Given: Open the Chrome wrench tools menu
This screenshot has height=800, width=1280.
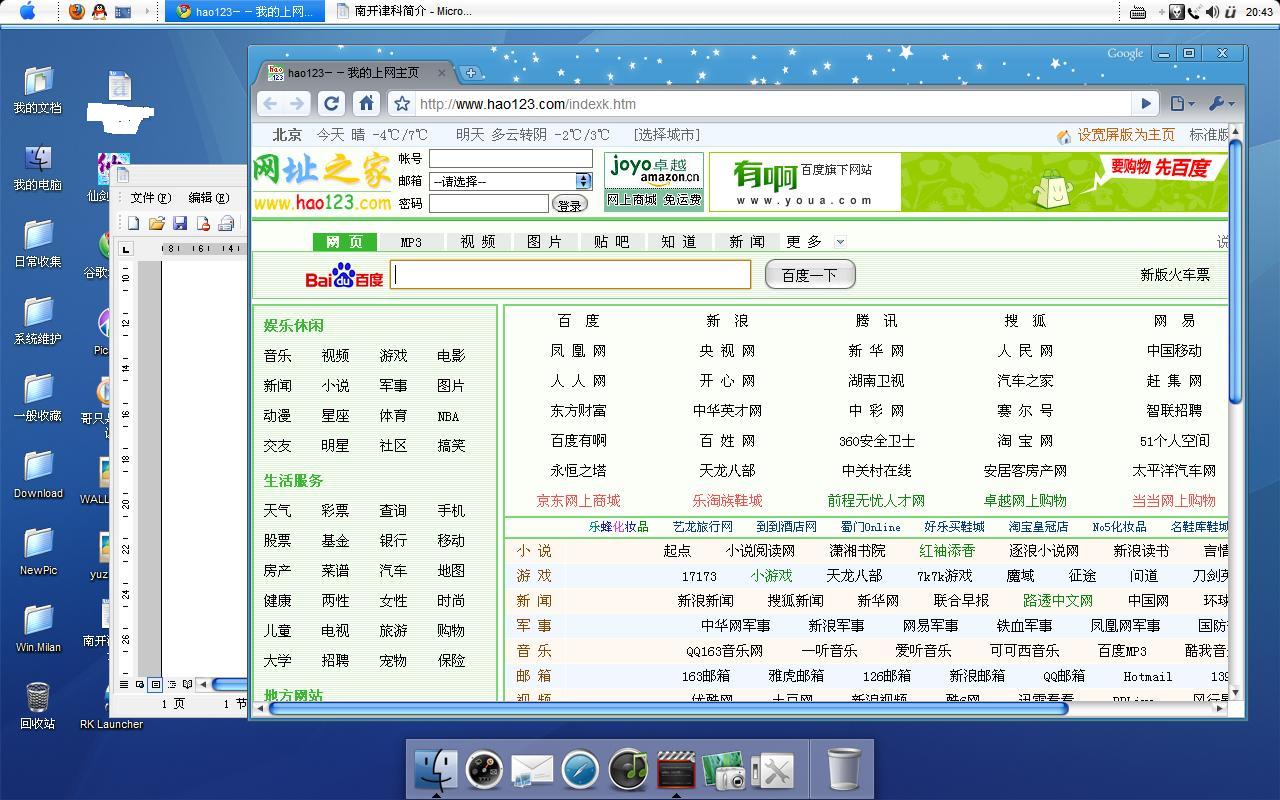Looking at the screenshot, I should click(1221, 103).
